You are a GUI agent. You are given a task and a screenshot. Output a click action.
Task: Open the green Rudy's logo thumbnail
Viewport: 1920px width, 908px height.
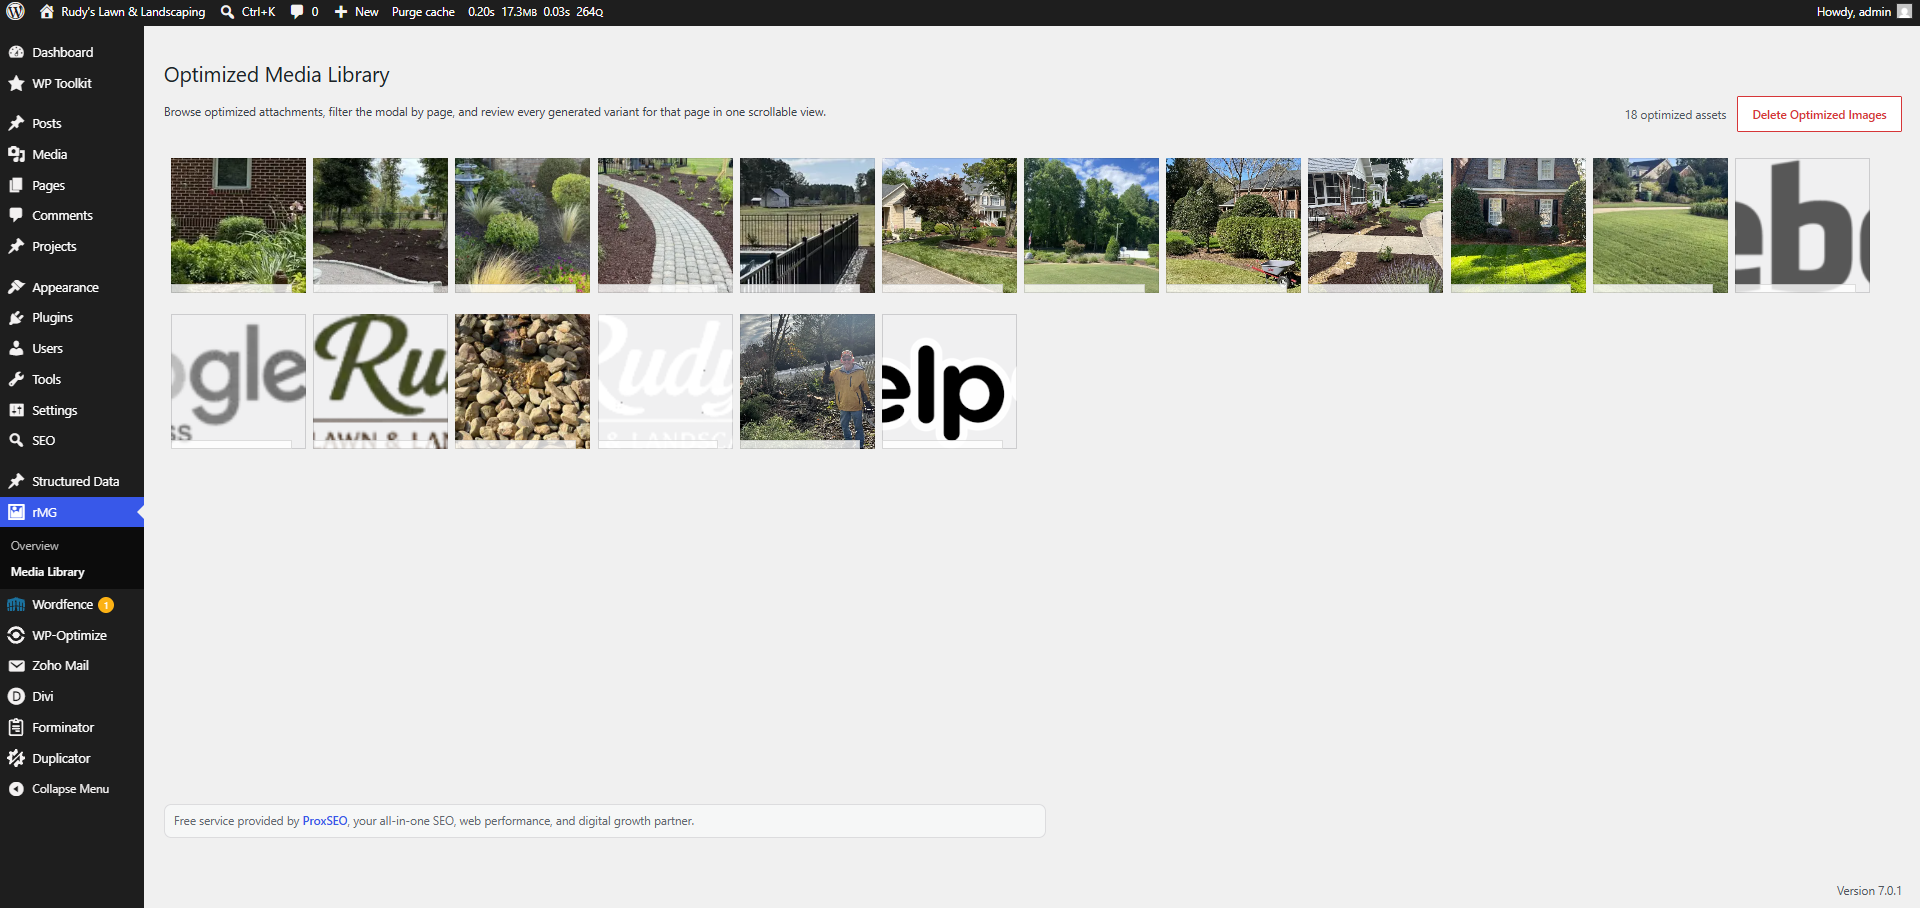(x=380, y=381)
